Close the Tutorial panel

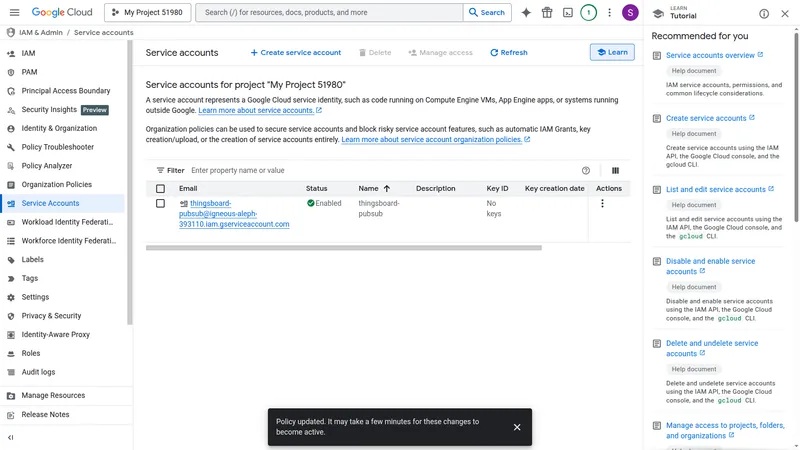pos(785,14)
